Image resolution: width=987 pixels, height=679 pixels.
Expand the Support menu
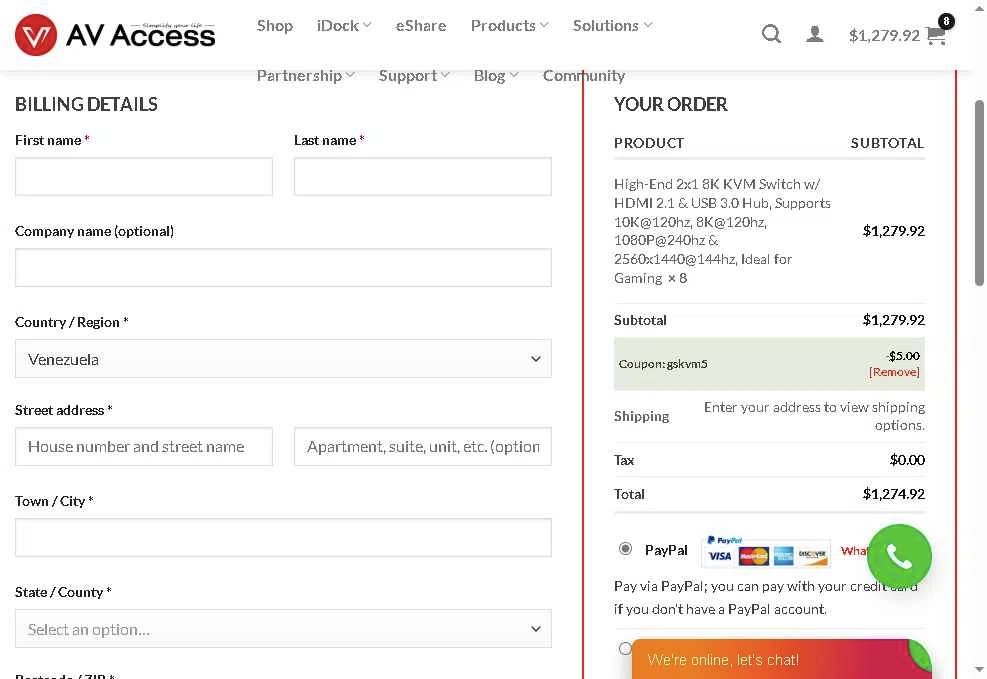[x=414, y=76]
